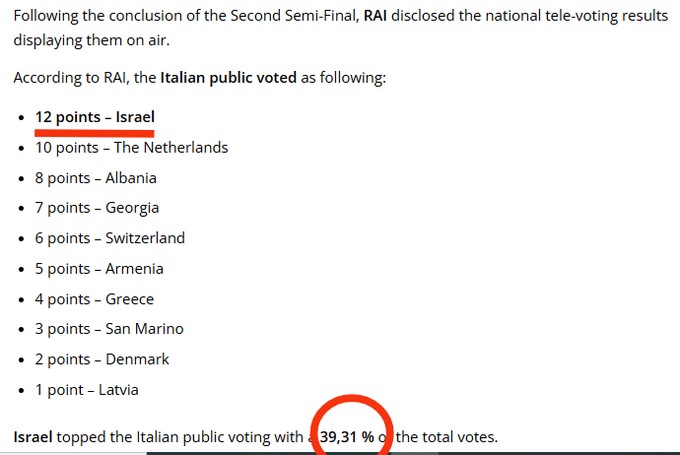The width and height of the screenshot is (680, 455).
Task: Click the "2 points – Denmark" list item
Action: coord(102,359)
